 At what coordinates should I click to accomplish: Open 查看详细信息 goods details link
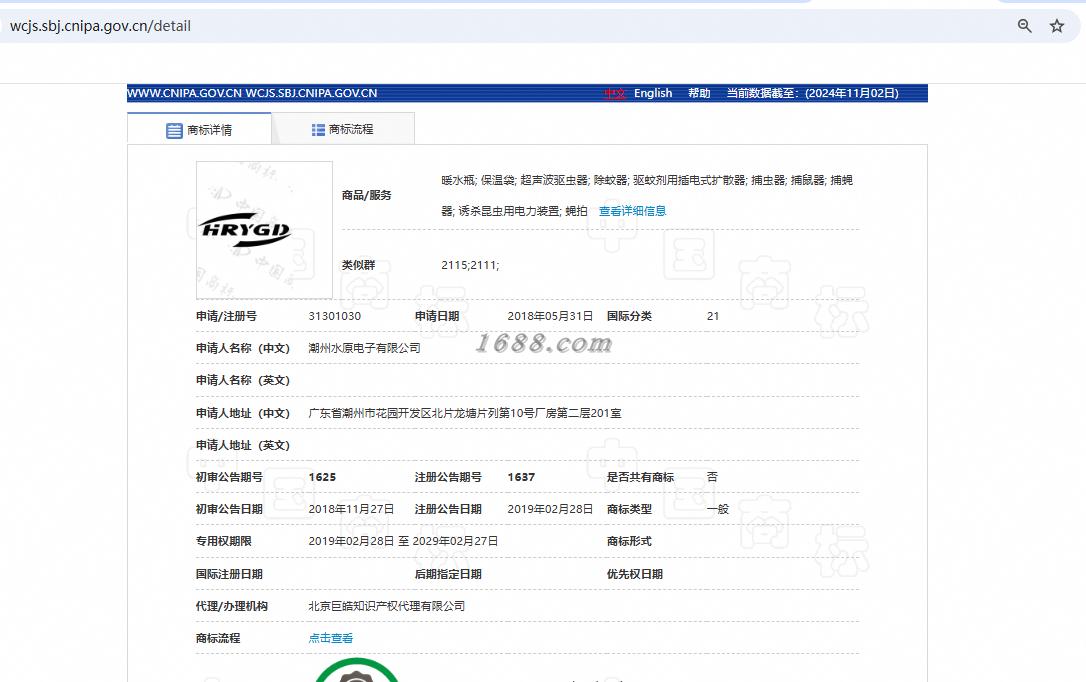click(632, 211)
